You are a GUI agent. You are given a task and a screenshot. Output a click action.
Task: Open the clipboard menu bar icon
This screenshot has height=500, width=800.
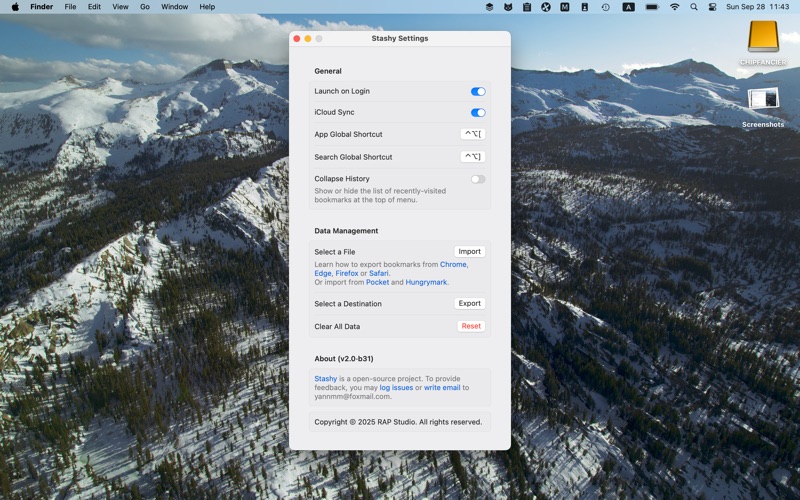[x=527, y=7]
